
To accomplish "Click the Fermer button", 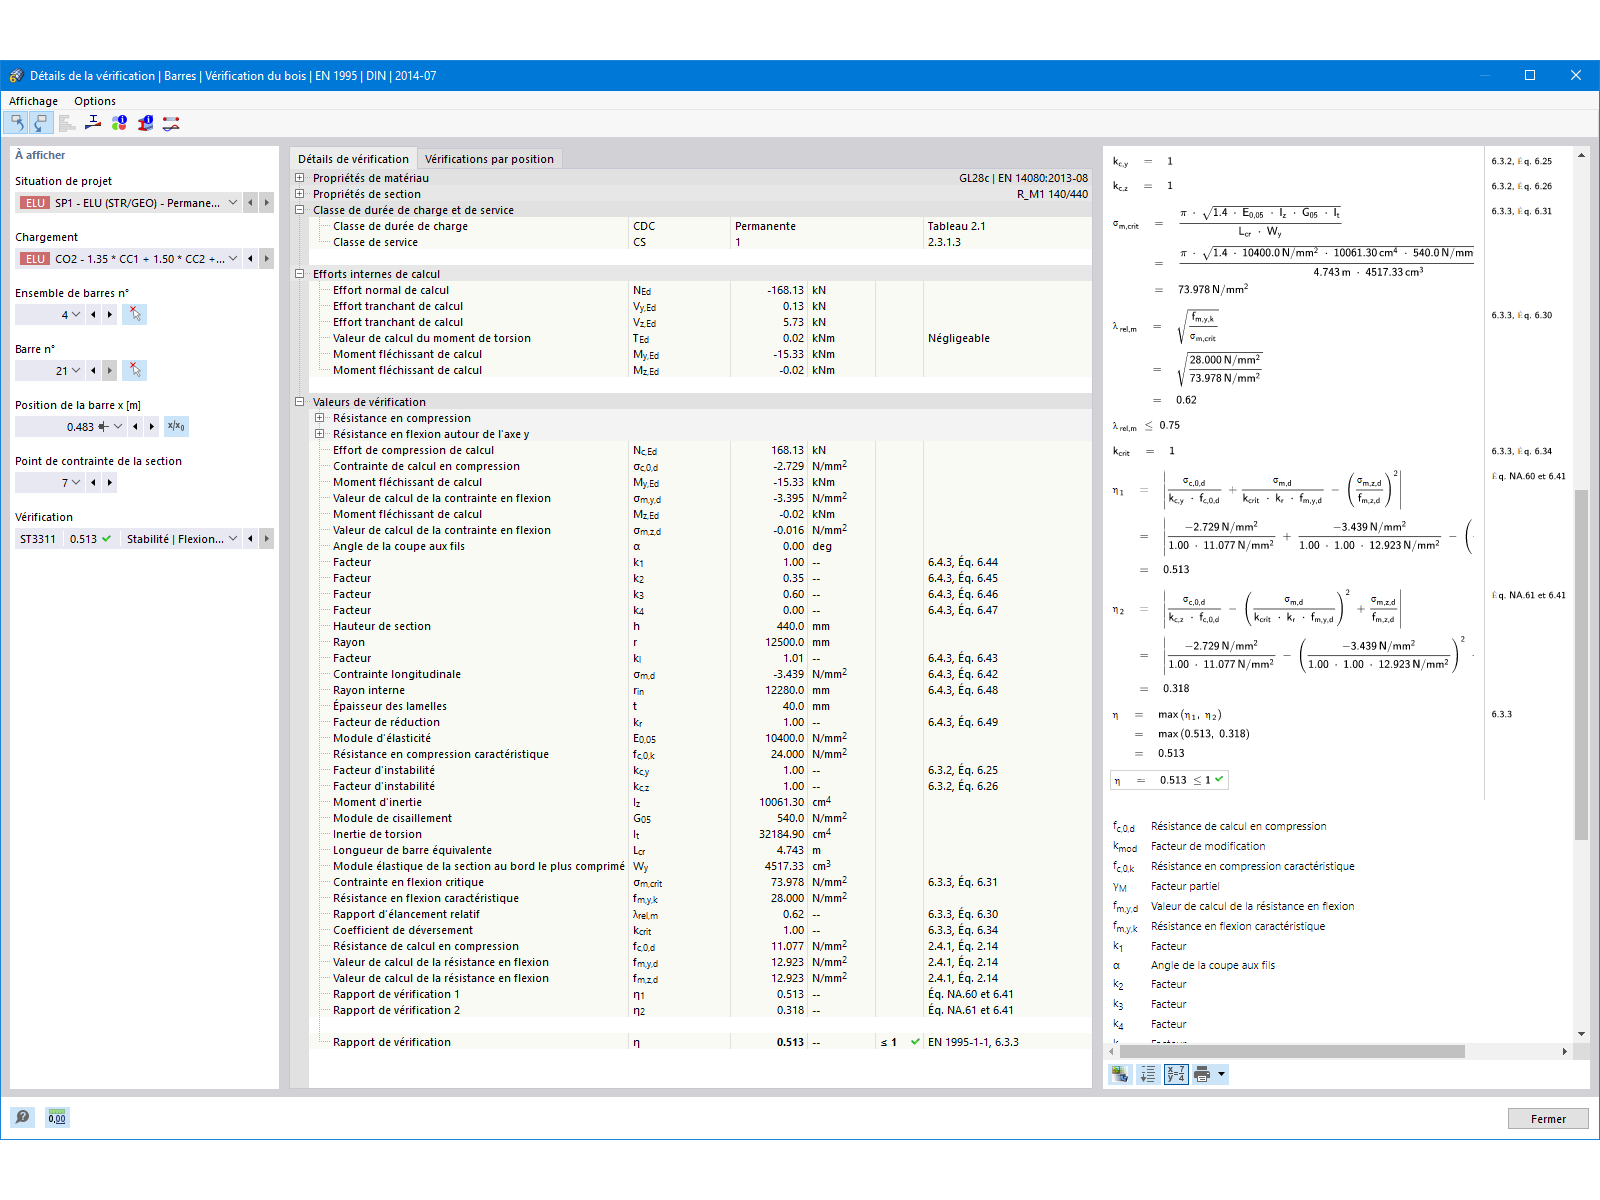I will click(1548, 1119).
